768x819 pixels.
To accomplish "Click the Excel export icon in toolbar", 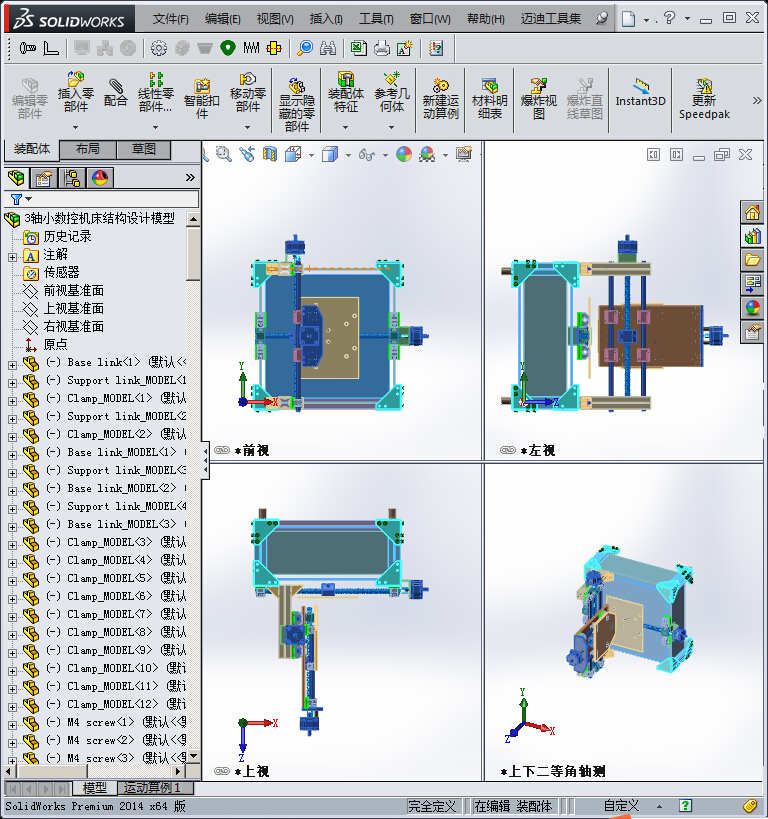I will (x=358, y=49).
